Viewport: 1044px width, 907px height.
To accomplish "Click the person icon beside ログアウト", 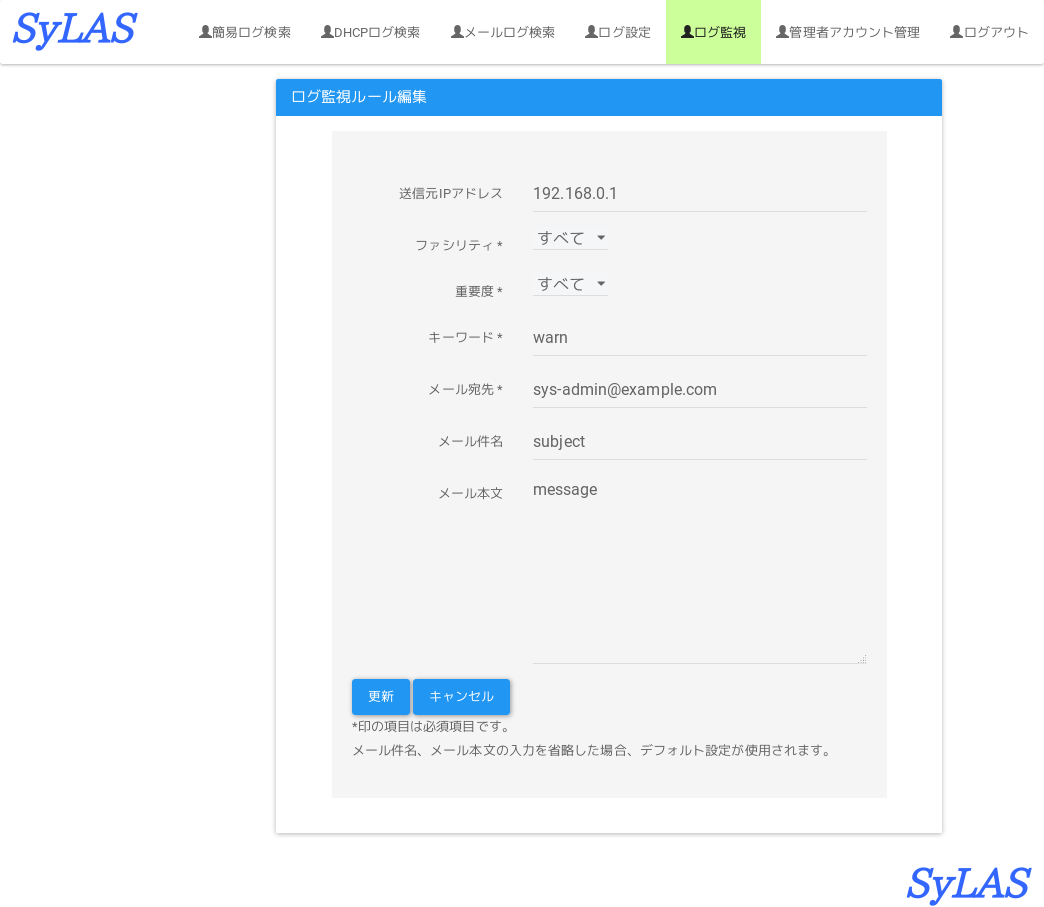I will pyautogui.click(x=956, y=31).
